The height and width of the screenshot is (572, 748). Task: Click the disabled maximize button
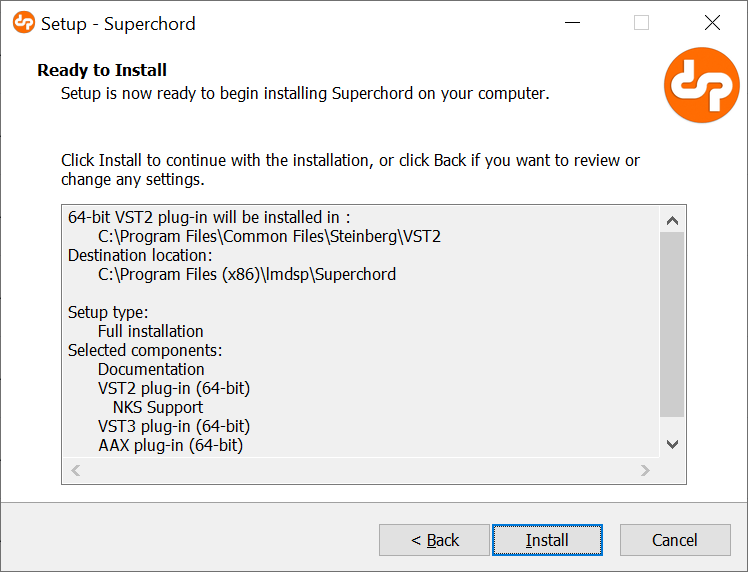click(x=641, y=22)
